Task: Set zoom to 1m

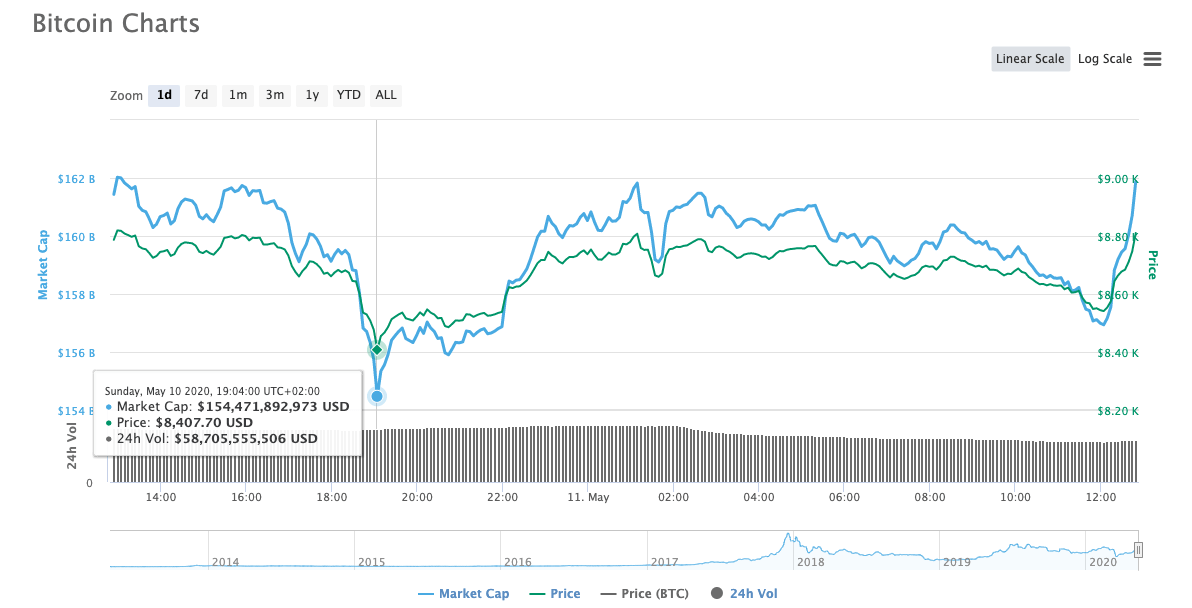Action: click(x=238, y=95)
